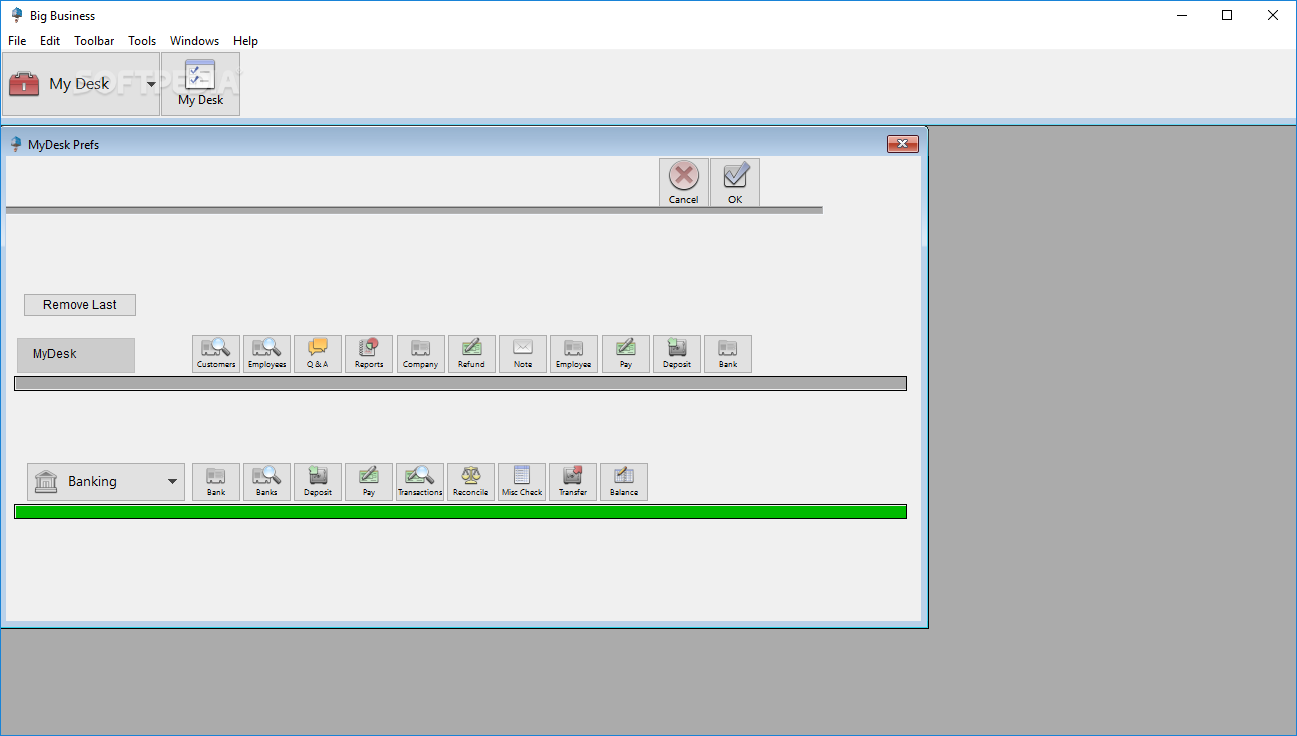Image resolution: width=1297 pixels, height=736 pixels.
Task: Click the MyDesk label button
Action: (x=76, y=355)
